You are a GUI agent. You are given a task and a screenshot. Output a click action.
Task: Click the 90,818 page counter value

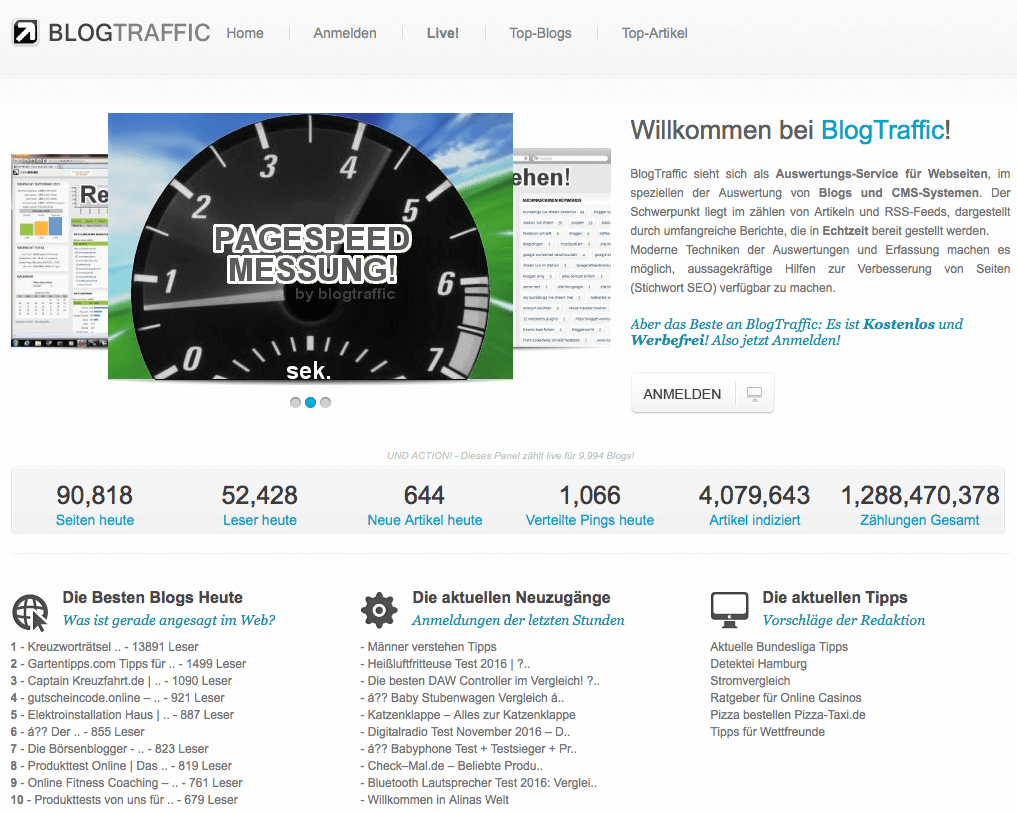(x=95, y=495)
